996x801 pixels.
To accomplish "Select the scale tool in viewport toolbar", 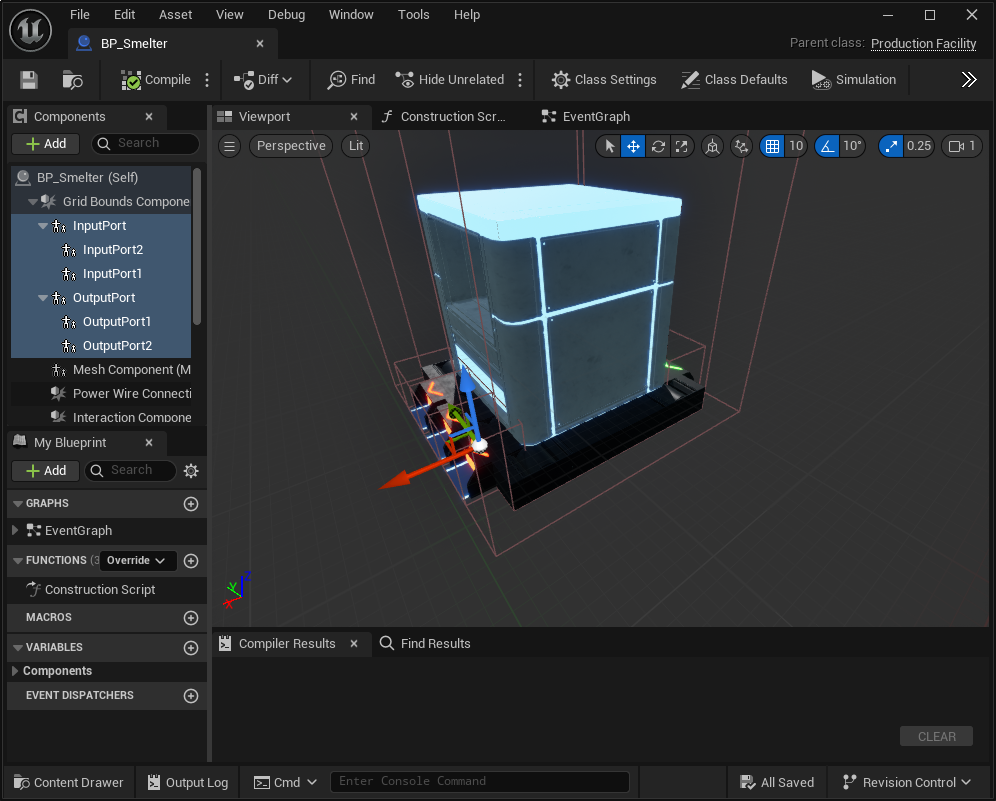I will point(681,146).
